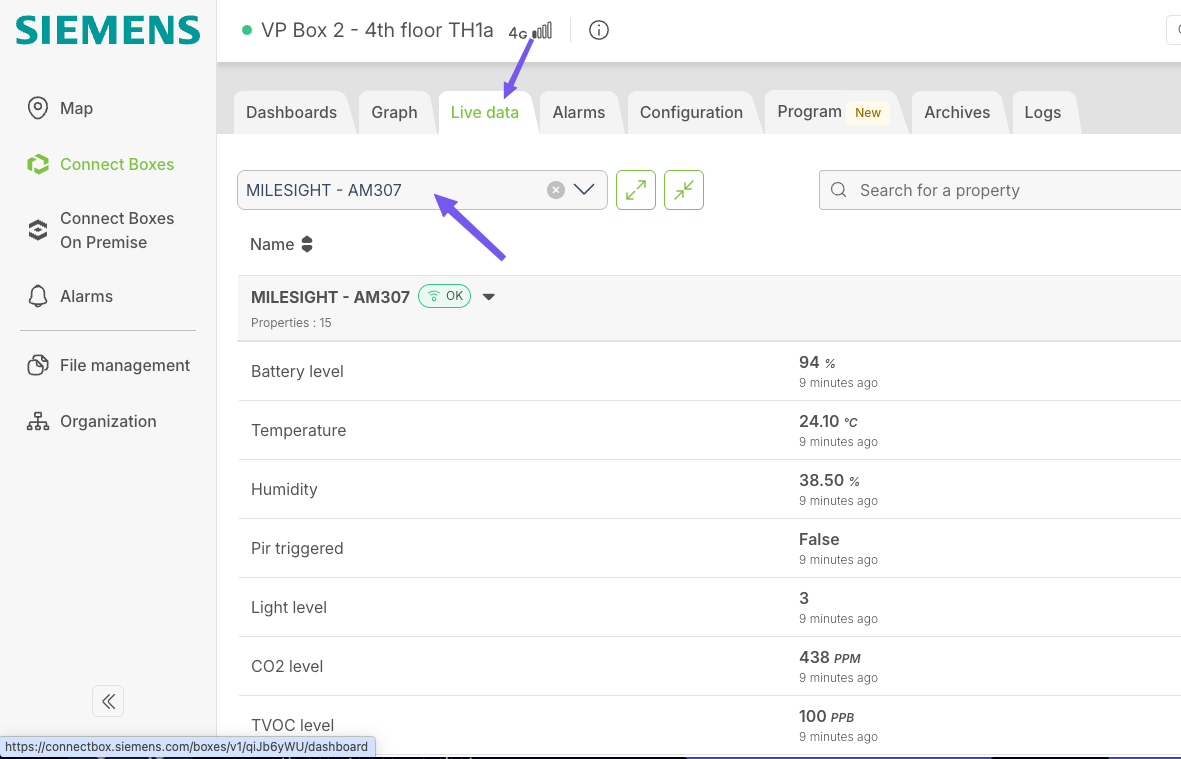1181x759 pixels.
Task: Click the Properties : 15 label
Action: (291, 323)
